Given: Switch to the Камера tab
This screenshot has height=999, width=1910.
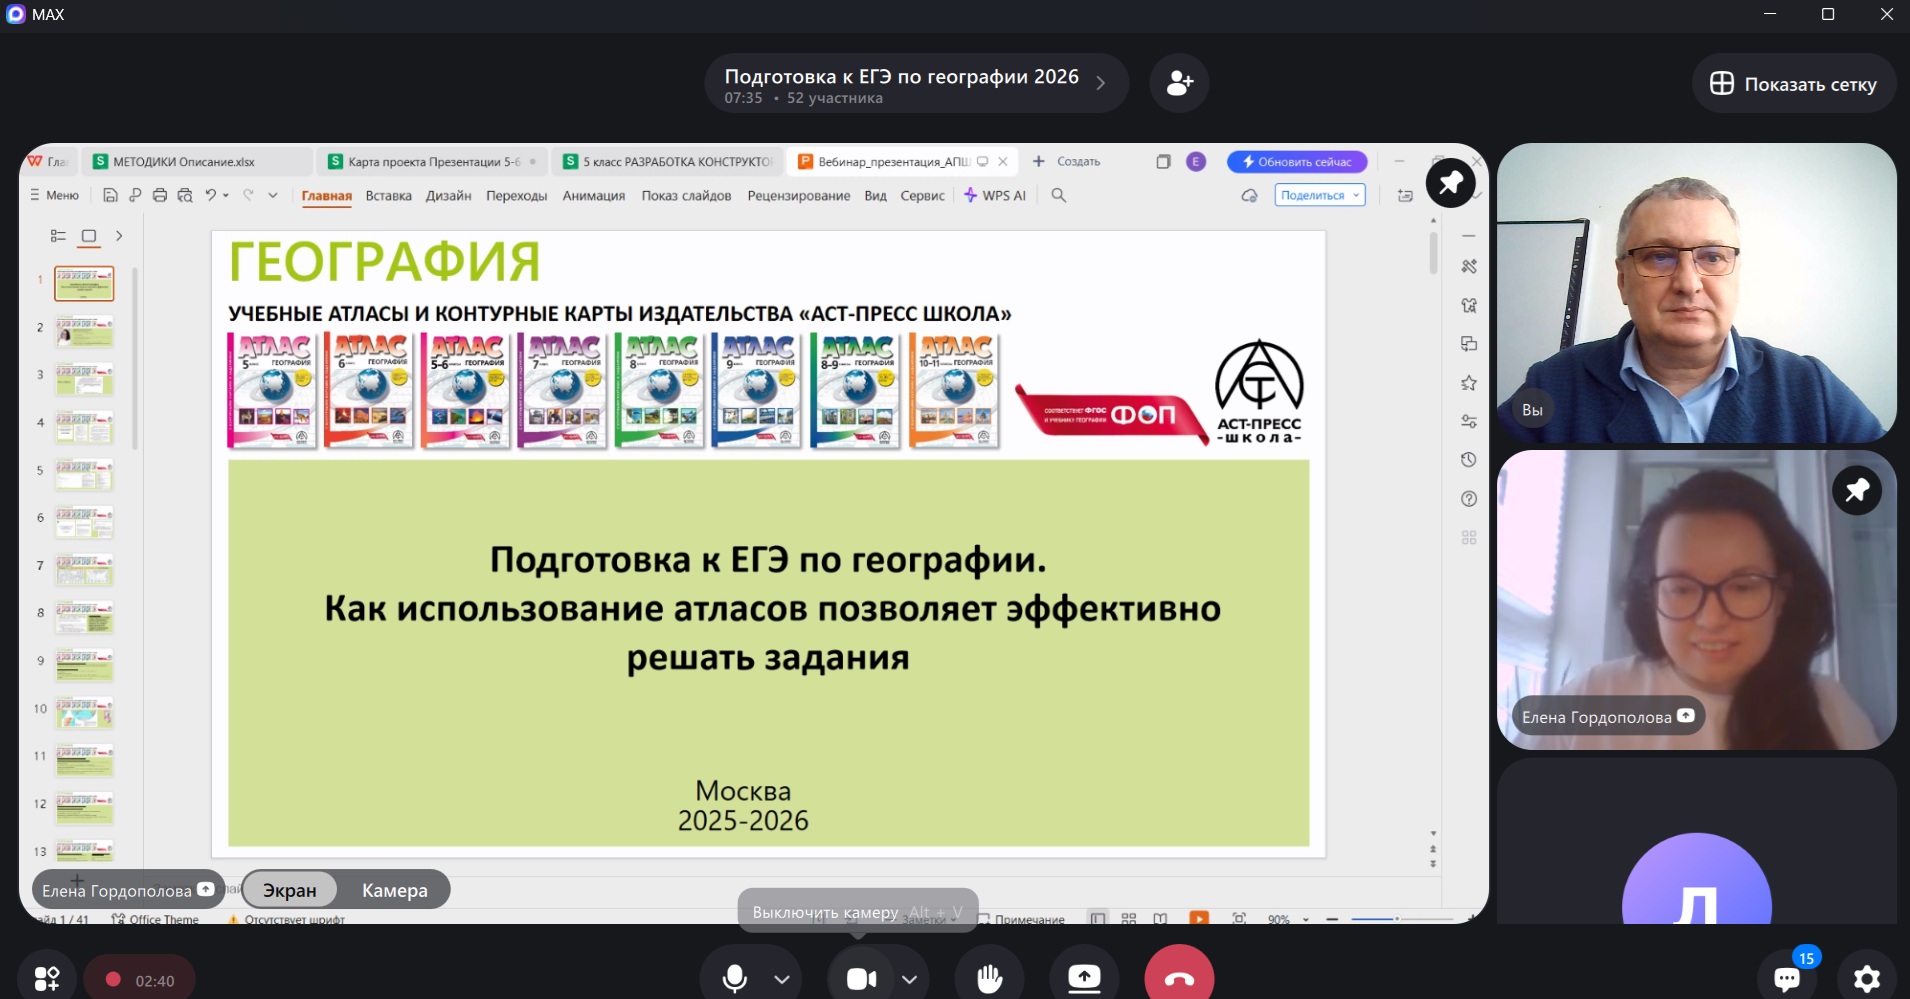Looking at the screenshot, I should [x=395, y=890].
